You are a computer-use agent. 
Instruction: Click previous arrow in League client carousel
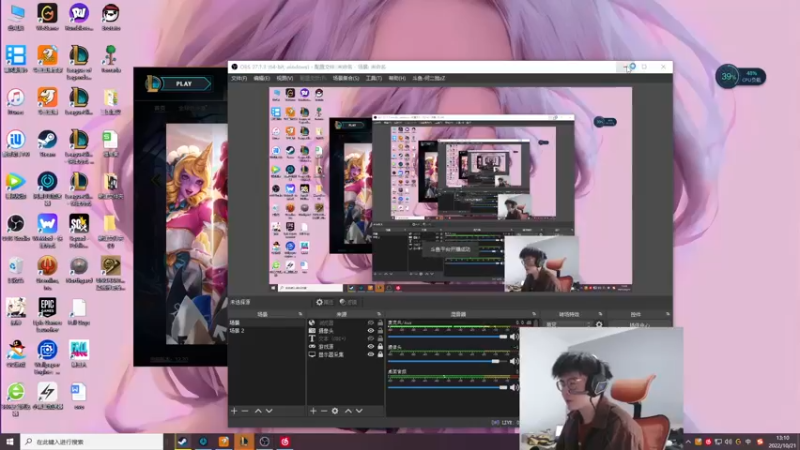tap(156, 180)
